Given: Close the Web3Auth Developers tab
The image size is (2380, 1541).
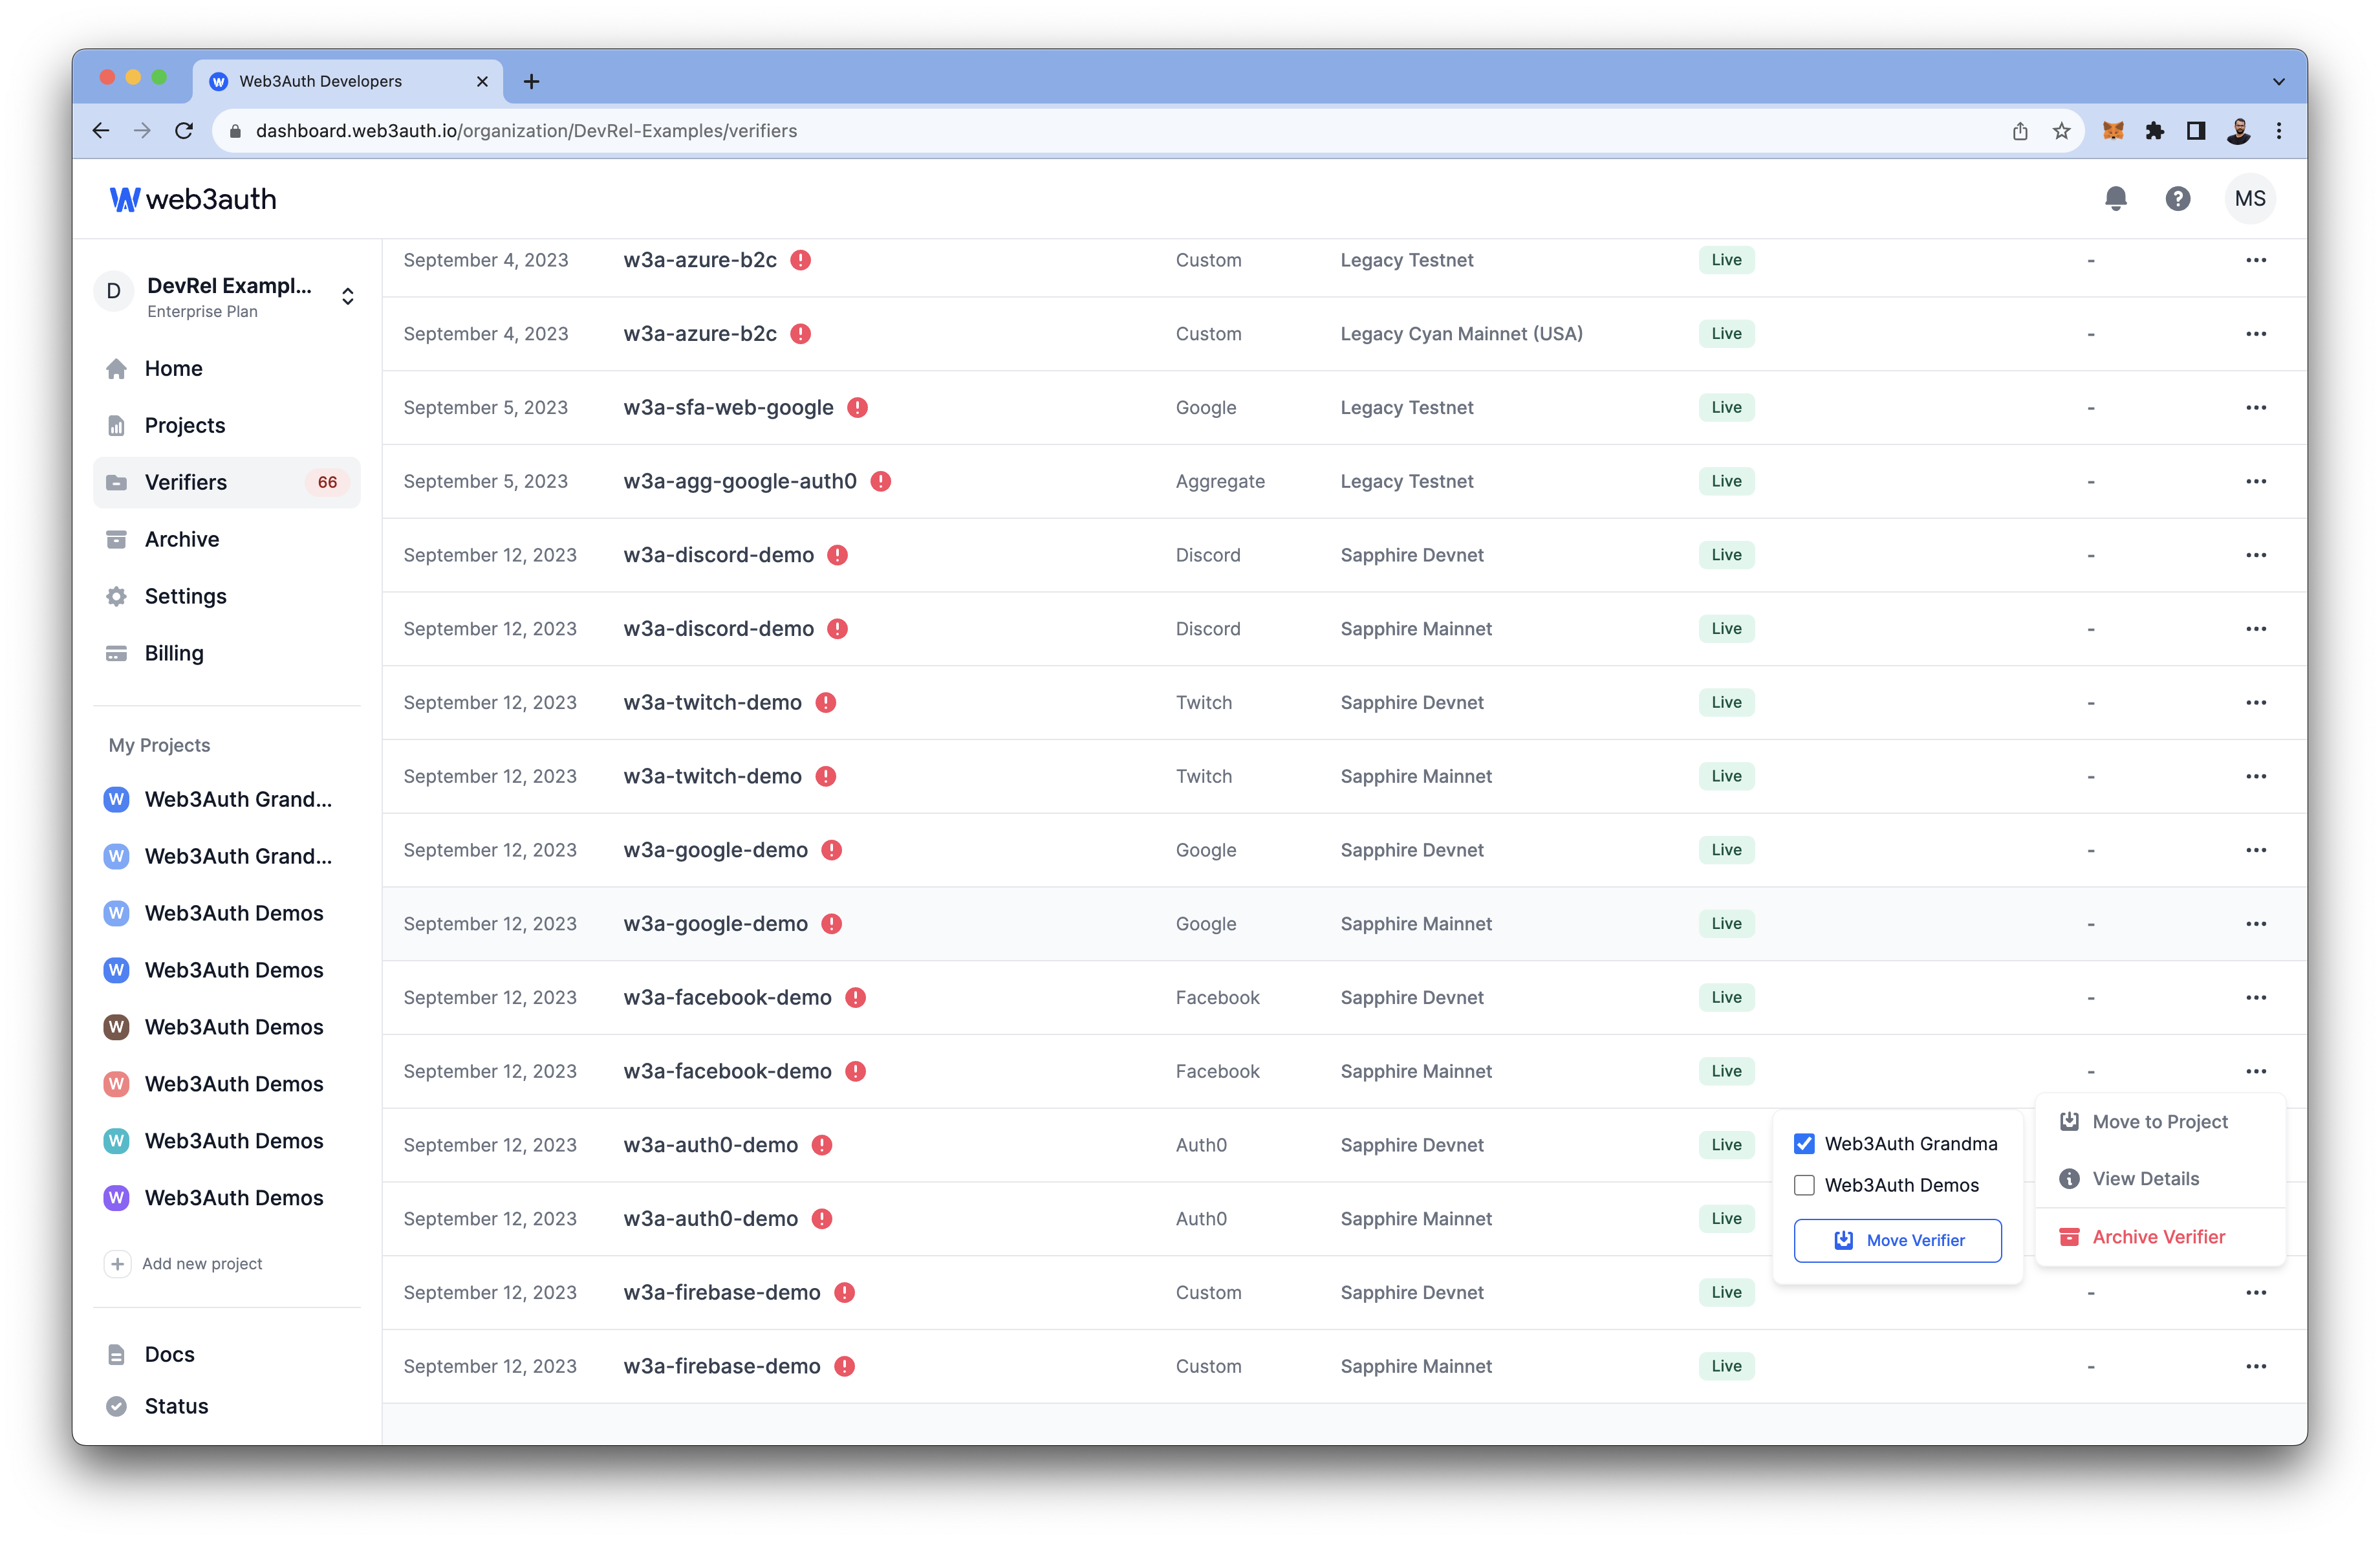Looking at the screenshot, I should tap(482, 81).
